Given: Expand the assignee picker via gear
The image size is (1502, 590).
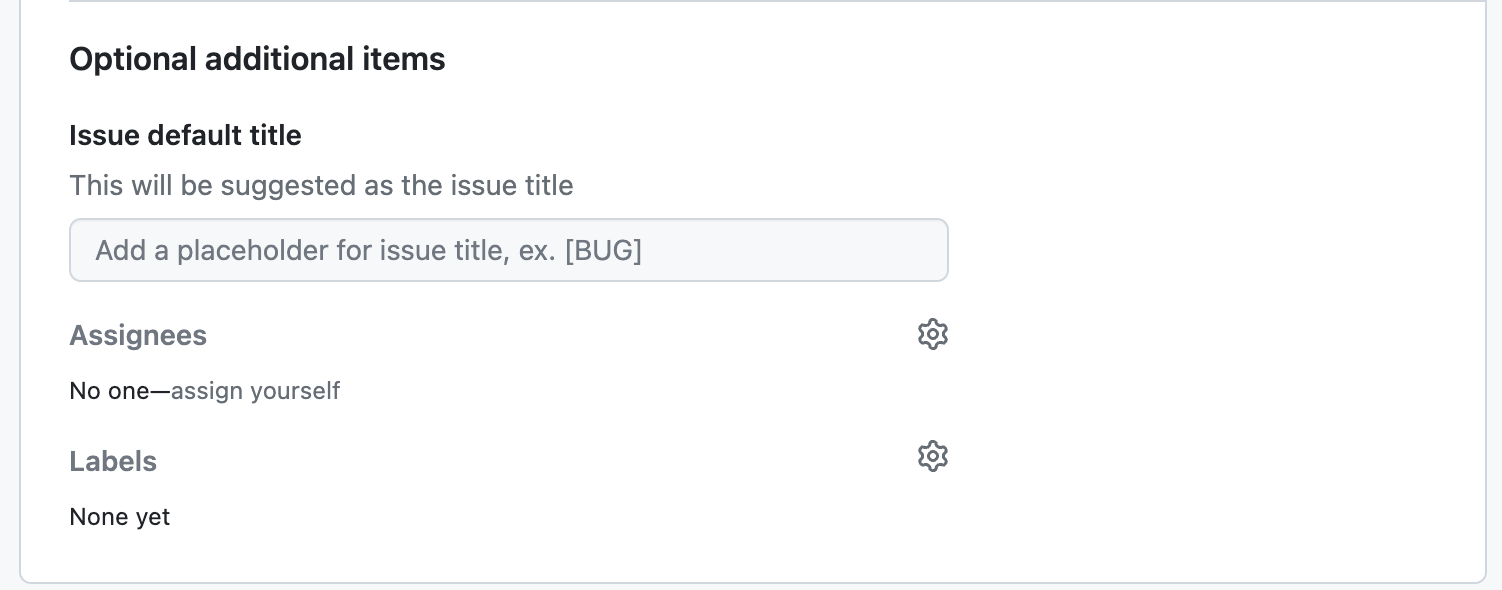Looking at the screenshot, I should tap(932, 334).
